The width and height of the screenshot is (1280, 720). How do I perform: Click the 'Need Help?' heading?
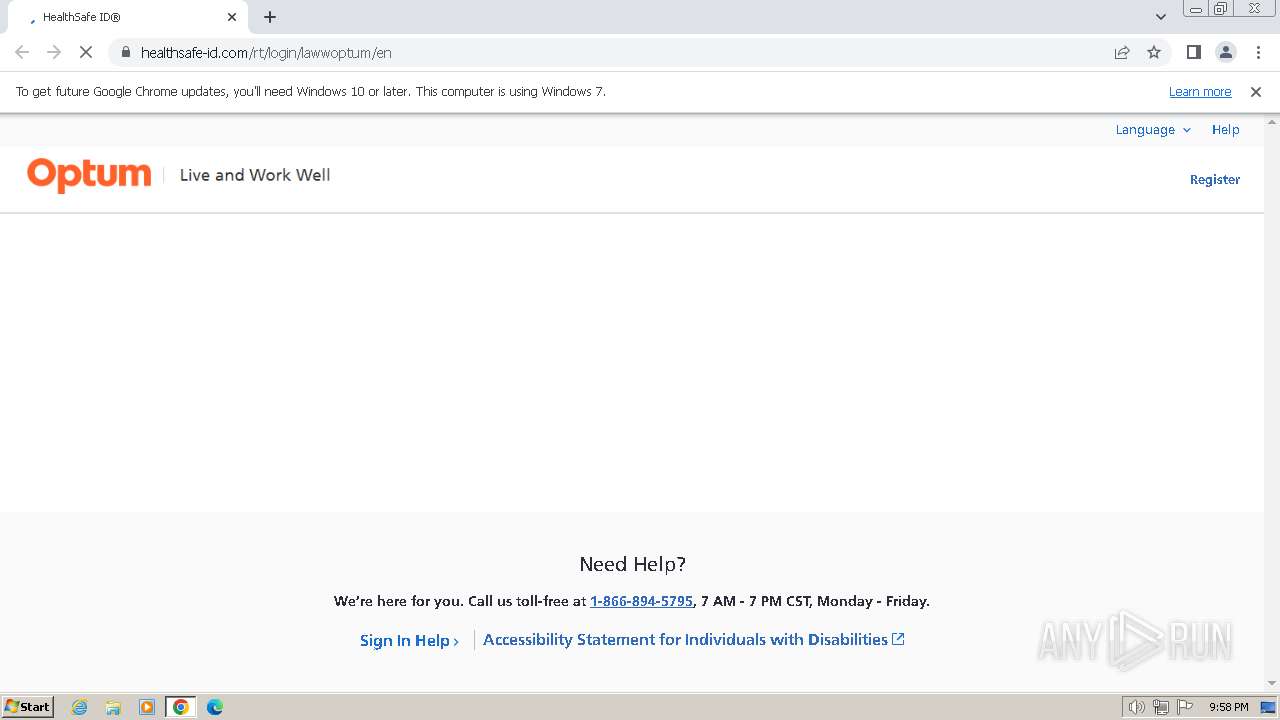633,564
